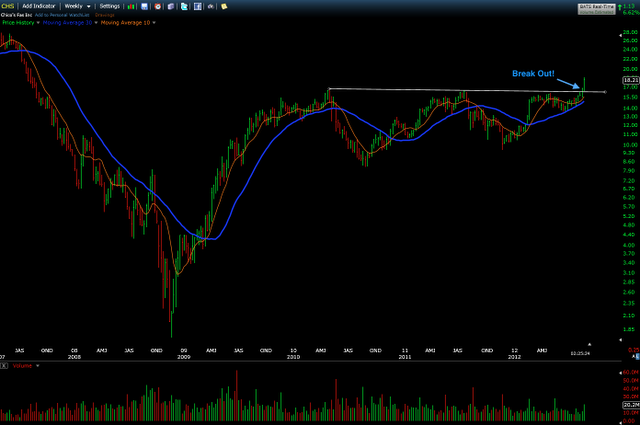Click the orange Drawings link

click(104, 15)
